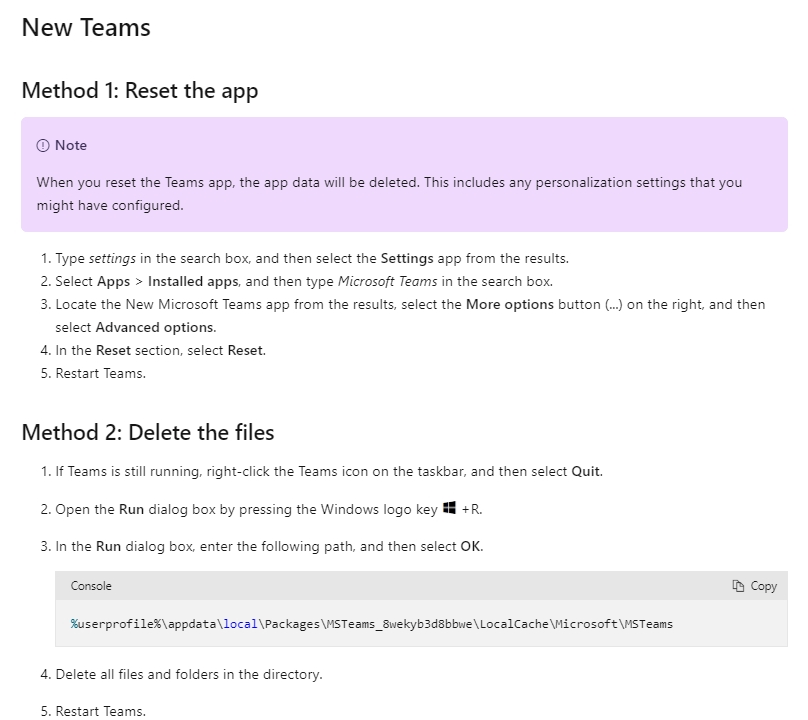
Task: Click the Console label on the code block
Action: coord(91,586)
